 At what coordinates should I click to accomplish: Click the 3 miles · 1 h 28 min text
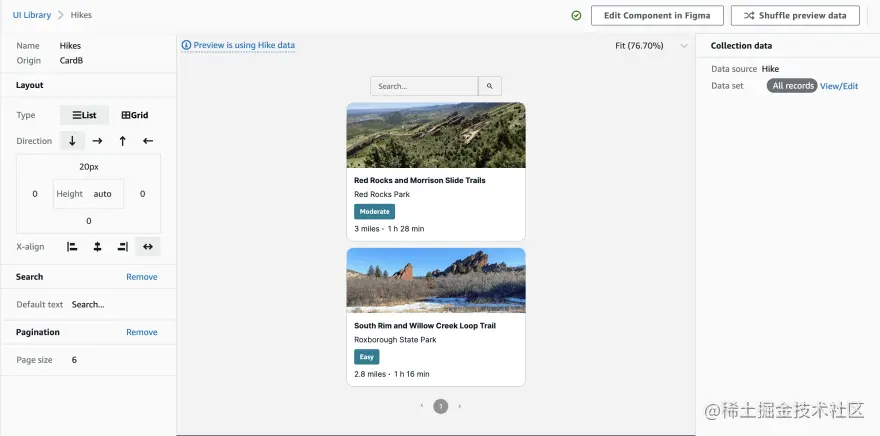pos(389,229)
